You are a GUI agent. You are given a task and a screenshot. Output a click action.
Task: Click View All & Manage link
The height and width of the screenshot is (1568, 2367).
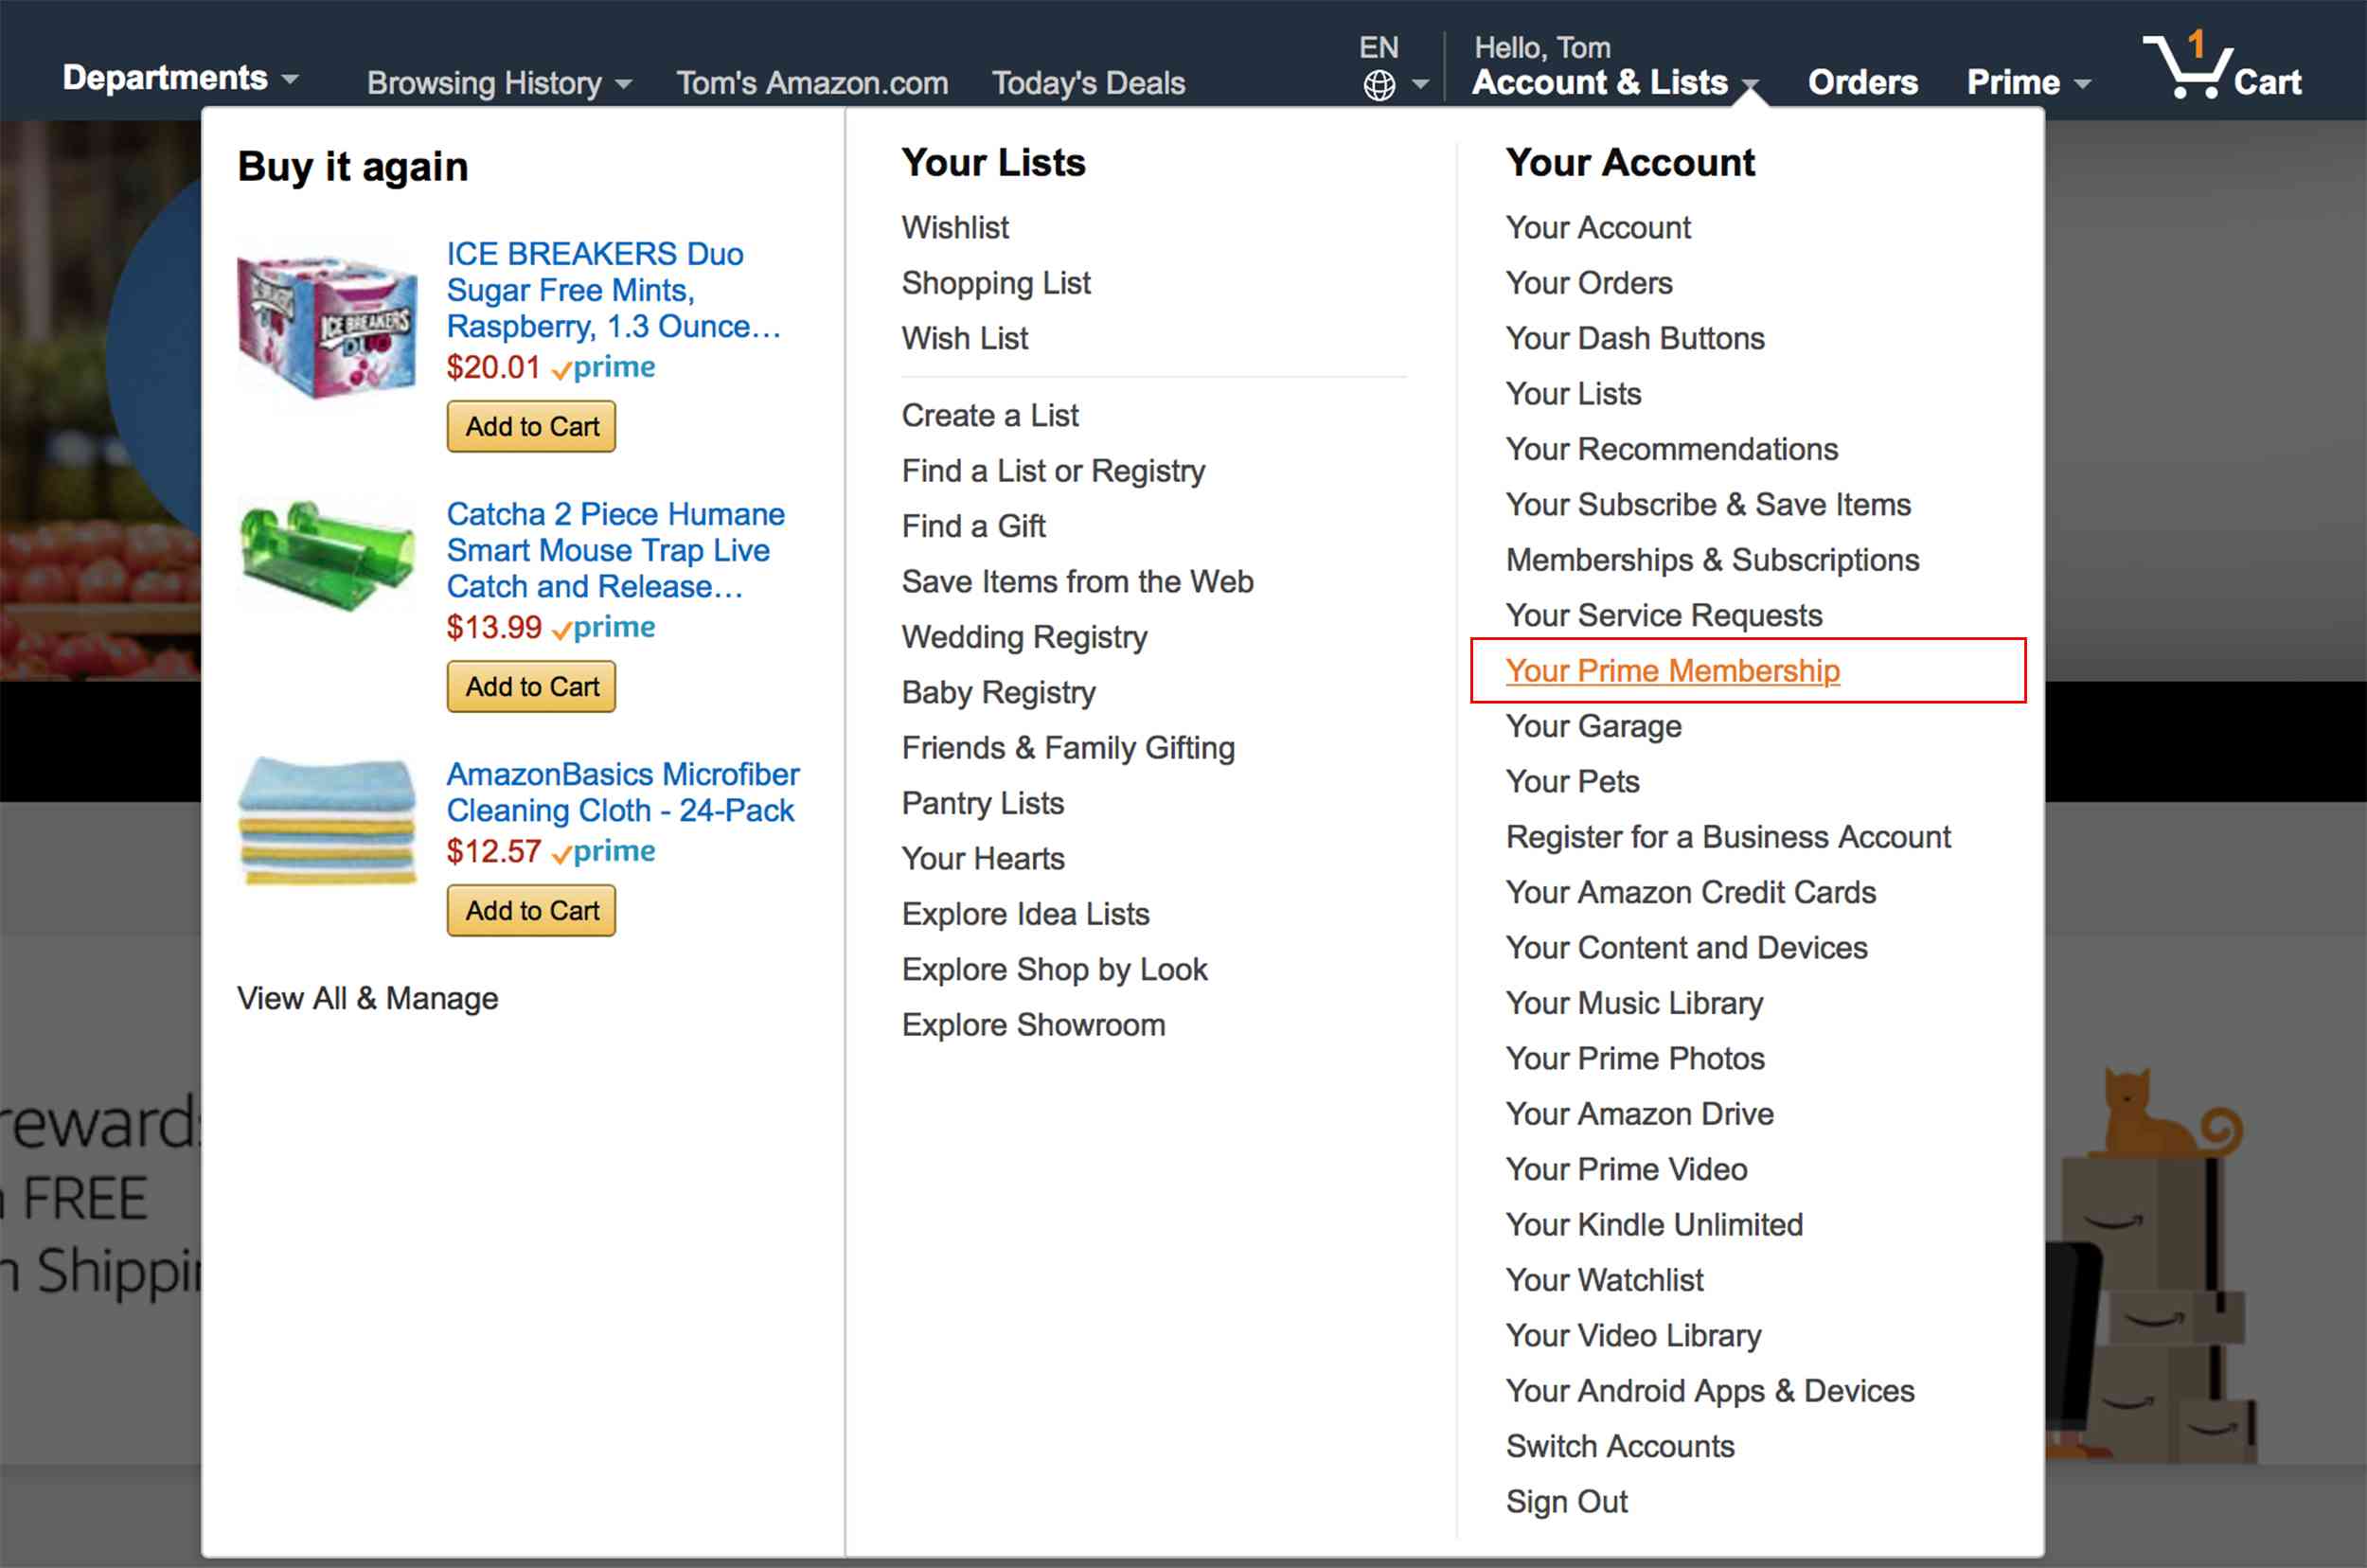365,997
